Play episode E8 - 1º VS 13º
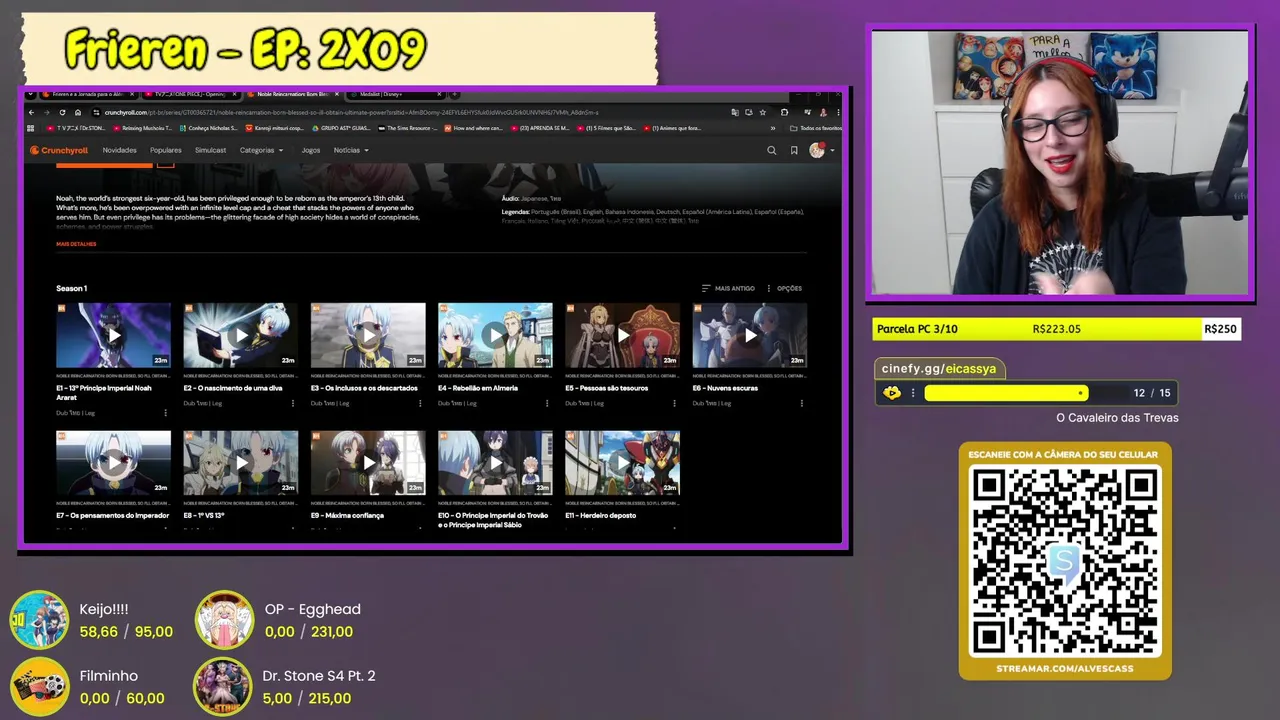The image size is (1280, 720). (240, 463)
